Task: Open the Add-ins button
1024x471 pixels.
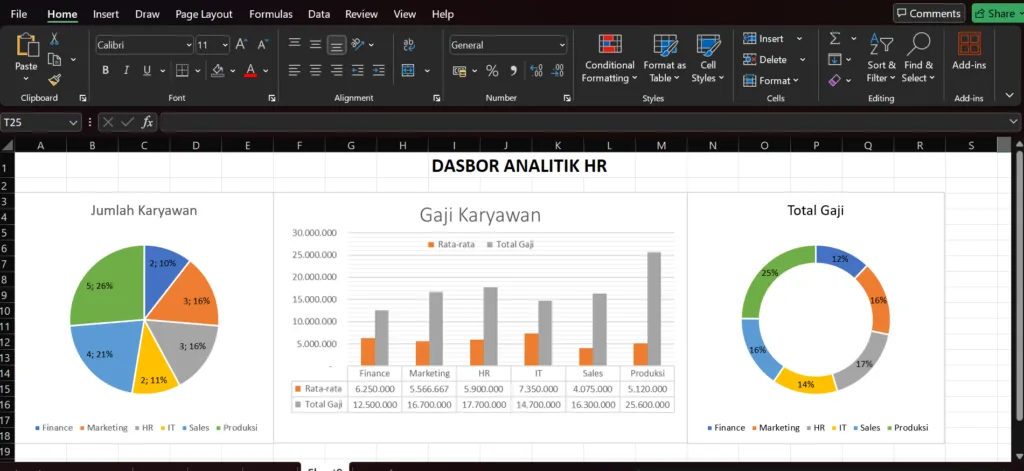Action: (969, 52)
